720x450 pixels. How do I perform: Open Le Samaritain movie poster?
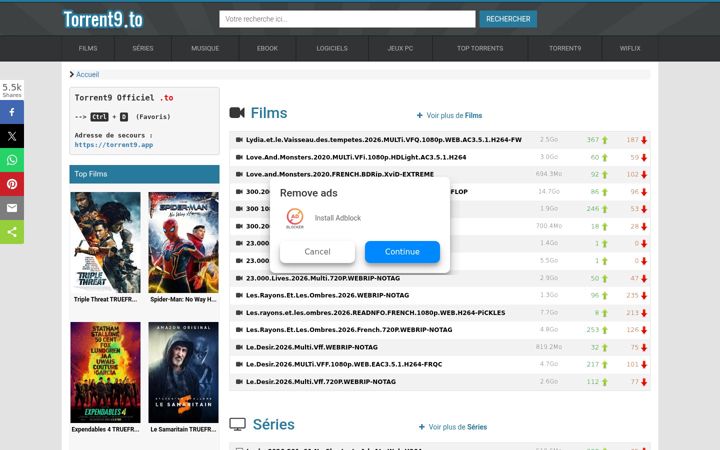pyautogui.click(x=183, y=372)
